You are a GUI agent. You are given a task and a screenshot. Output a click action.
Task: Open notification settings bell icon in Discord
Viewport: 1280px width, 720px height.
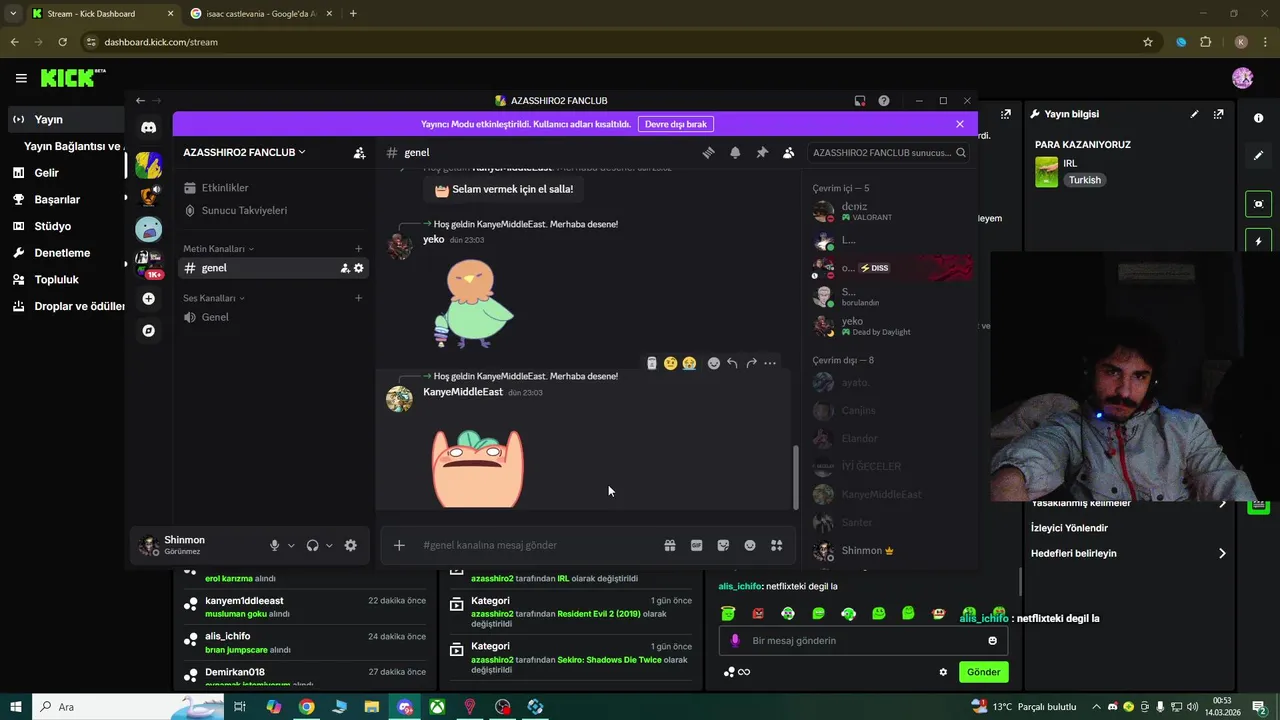click(x=735, y=153)
